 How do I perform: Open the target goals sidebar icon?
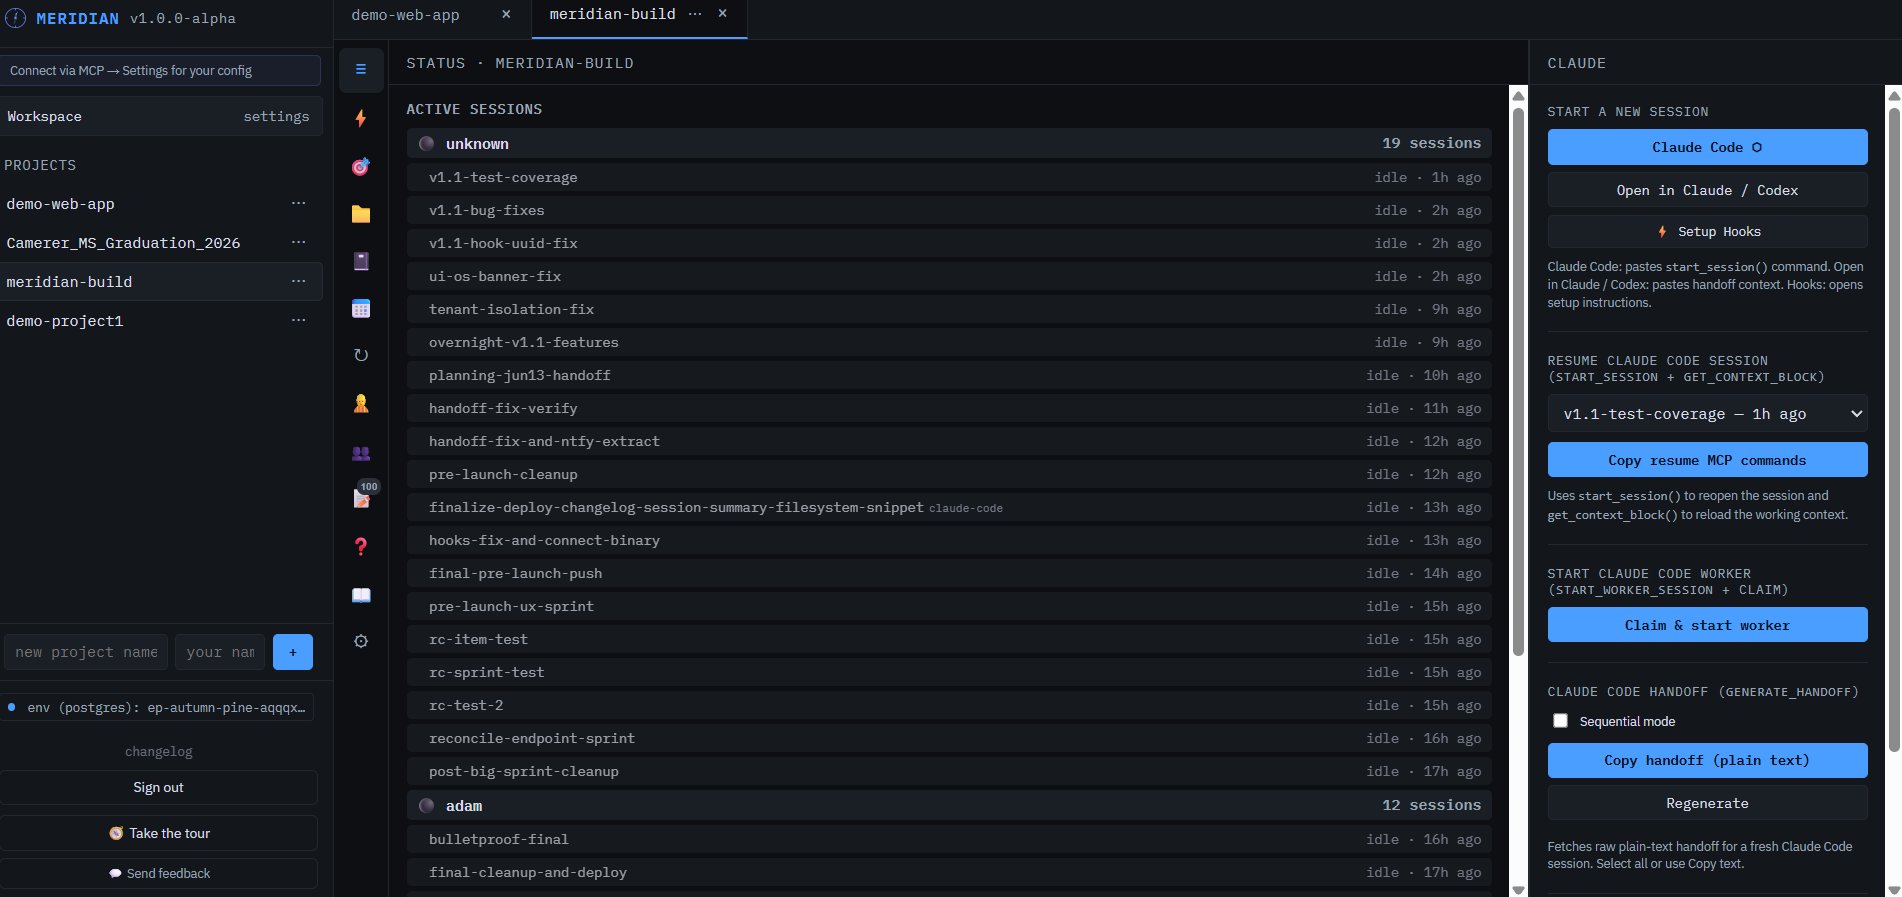point(361,166)
